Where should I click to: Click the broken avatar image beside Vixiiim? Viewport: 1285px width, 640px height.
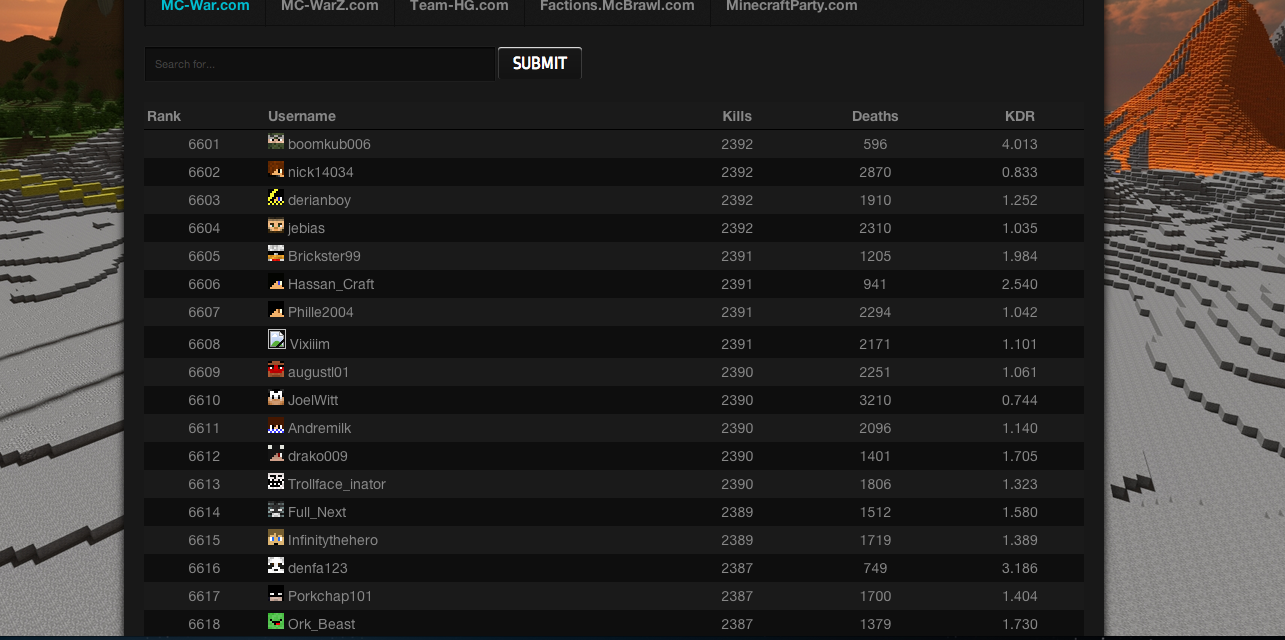tap(277, 340)
